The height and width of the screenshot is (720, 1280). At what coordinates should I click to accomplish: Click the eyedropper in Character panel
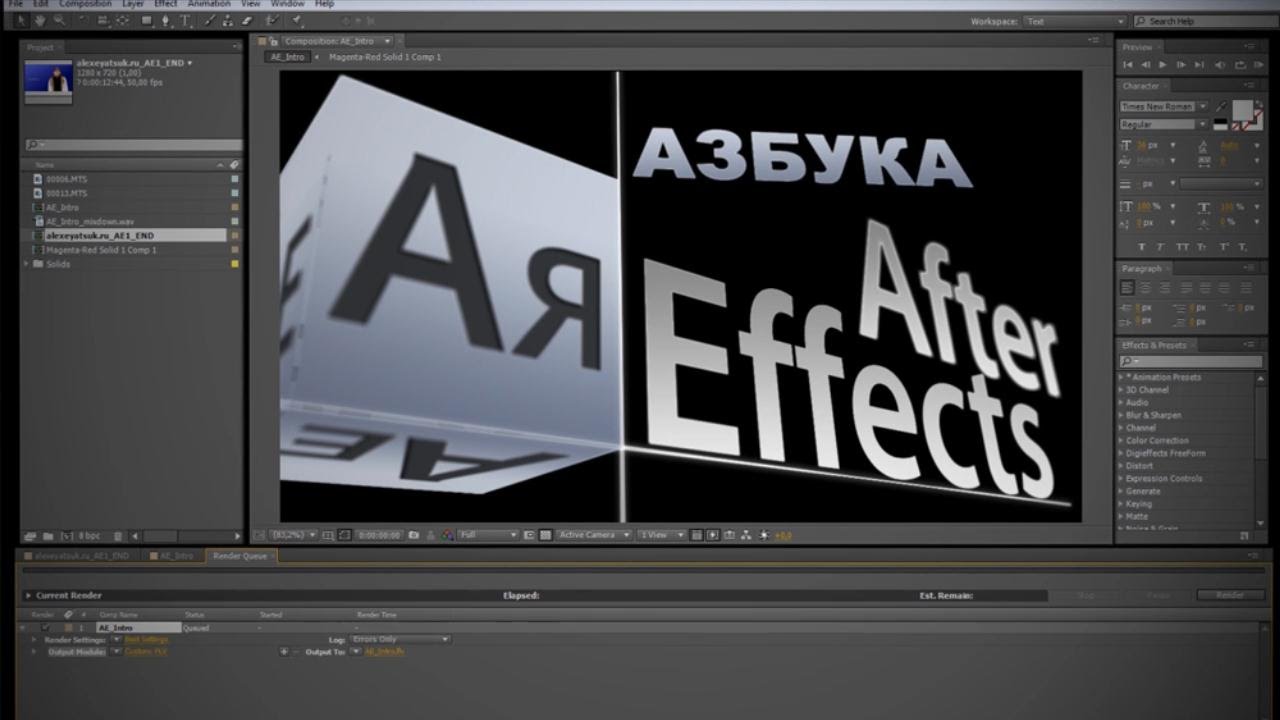[1221, 106]
